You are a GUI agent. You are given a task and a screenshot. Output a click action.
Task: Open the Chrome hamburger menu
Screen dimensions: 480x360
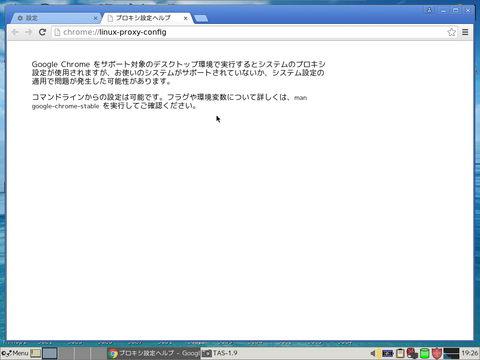(x=465, y=32)
